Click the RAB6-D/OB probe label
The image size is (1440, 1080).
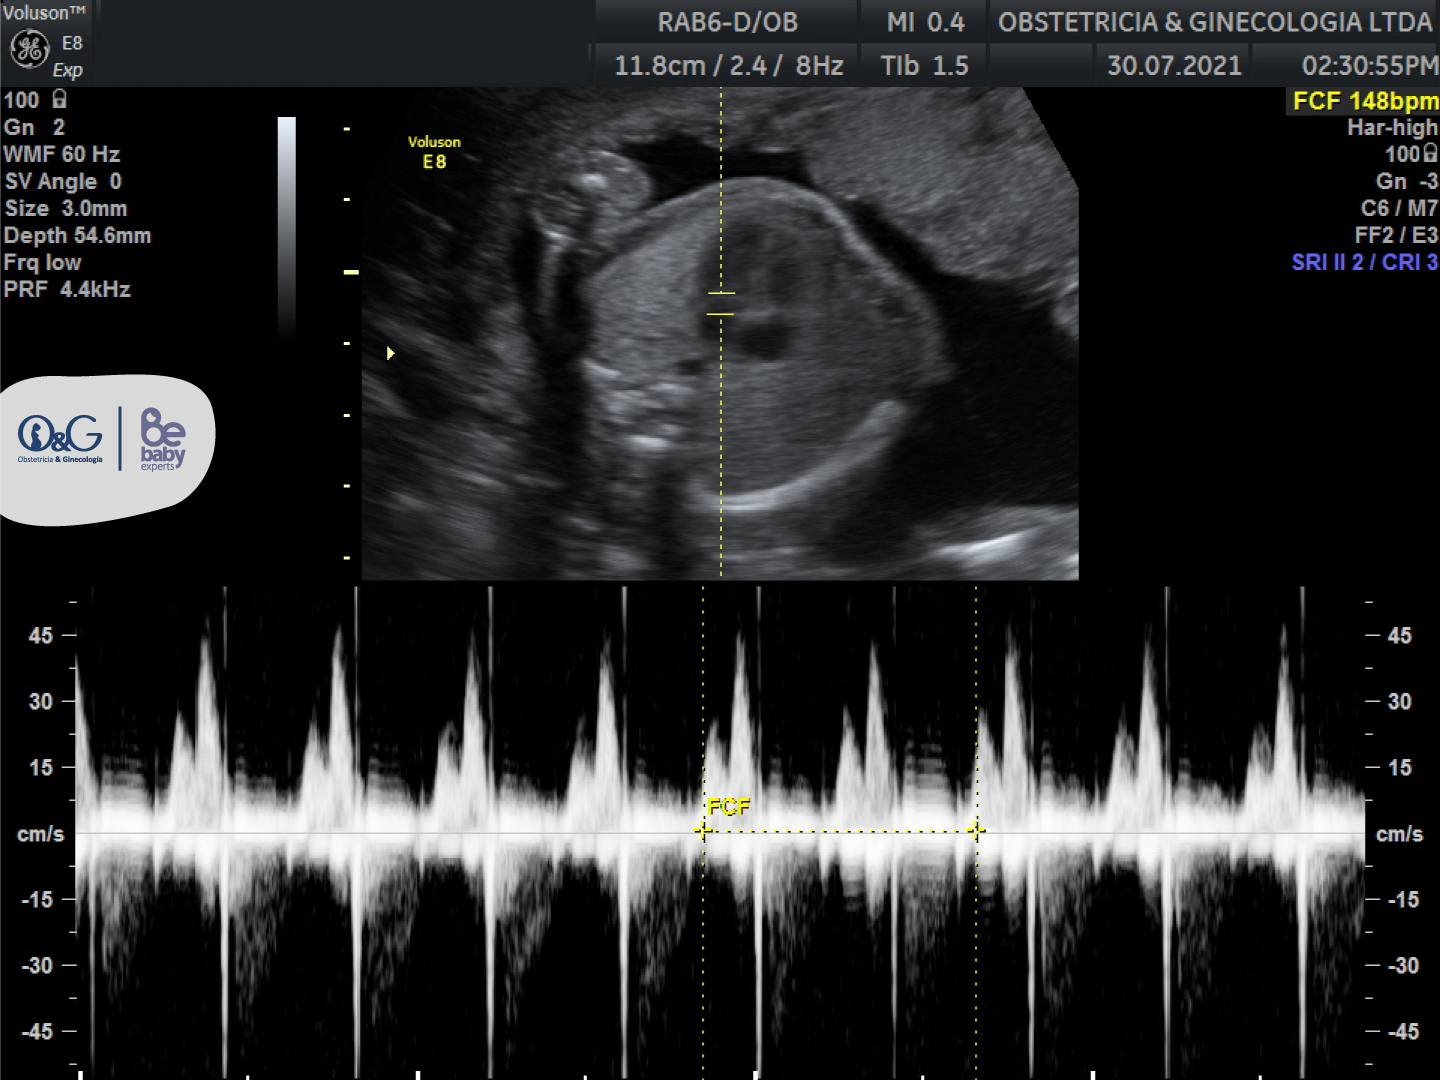tap(727, 22)
